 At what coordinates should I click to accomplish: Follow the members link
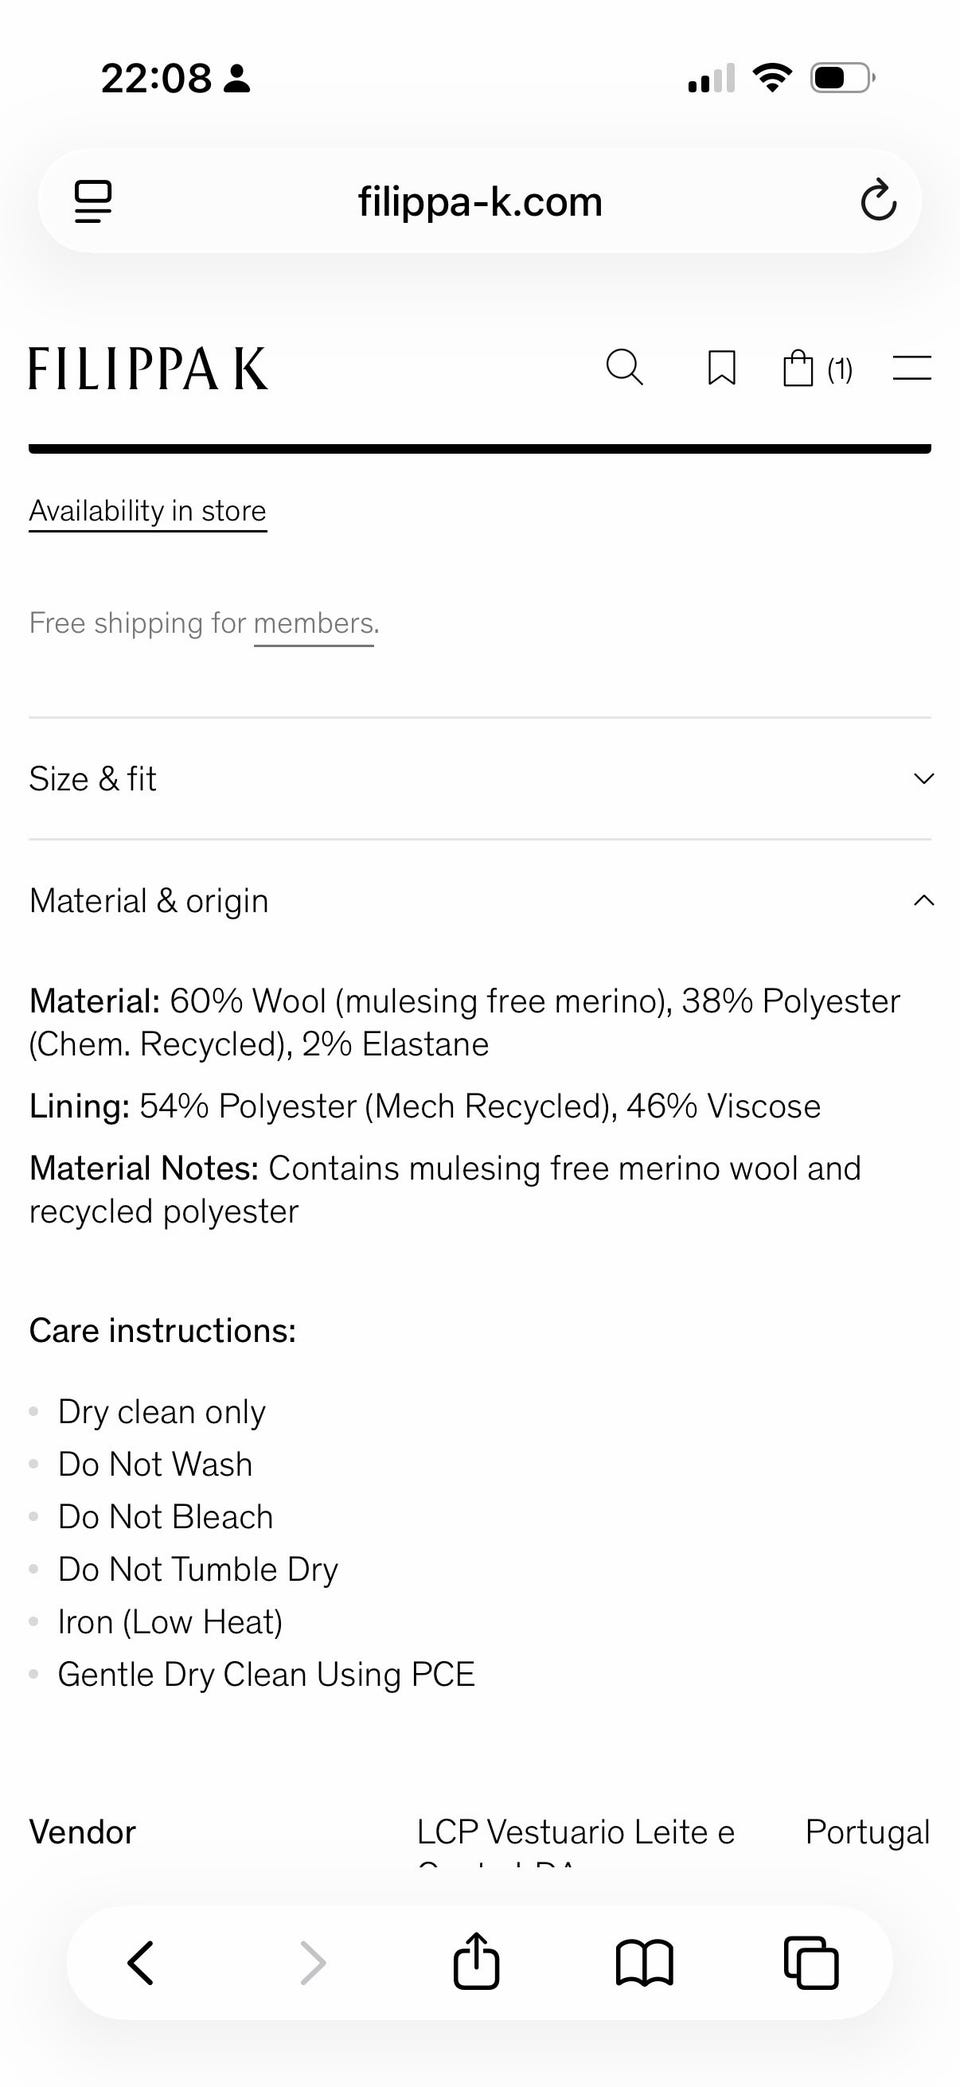pyautogui.click(x=314, y=623)
